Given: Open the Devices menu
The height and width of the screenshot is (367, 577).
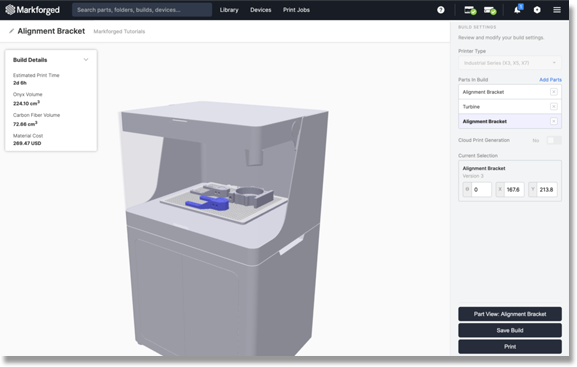Looking at the screenshot, I should (x=261, y=10).
